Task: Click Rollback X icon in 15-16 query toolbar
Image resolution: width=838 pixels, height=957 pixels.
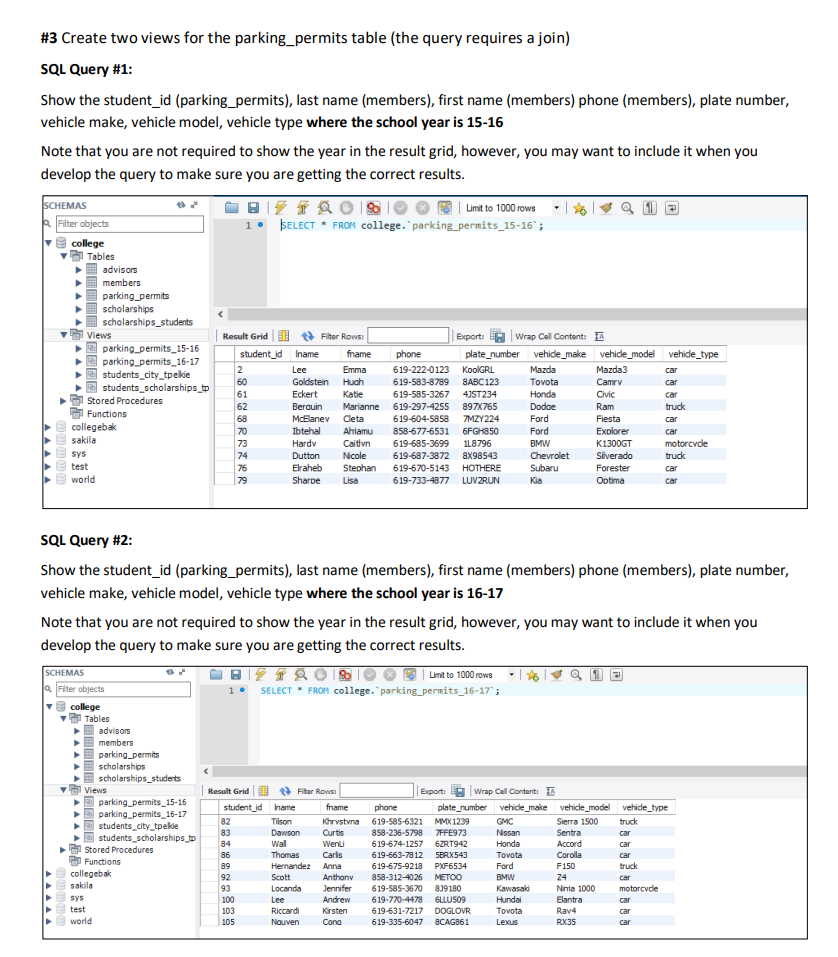Action: coord(422,208)
